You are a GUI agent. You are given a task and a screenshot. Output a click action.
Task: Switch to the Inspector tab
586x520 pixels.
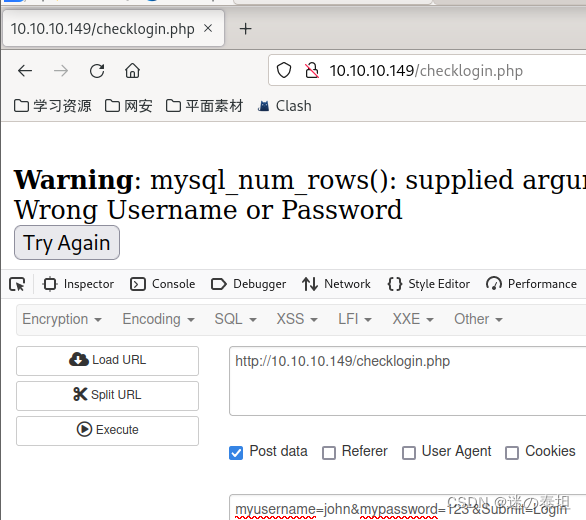pyautogui.click(x=78, y=284)
